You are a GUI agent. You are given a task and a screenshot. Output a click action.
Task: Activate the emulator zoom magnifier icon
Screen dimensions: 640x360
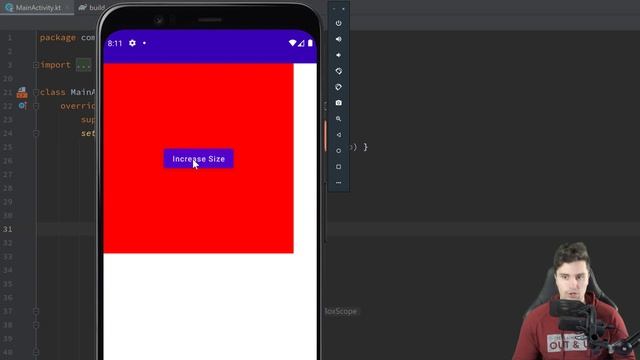(x=338, y=119)
